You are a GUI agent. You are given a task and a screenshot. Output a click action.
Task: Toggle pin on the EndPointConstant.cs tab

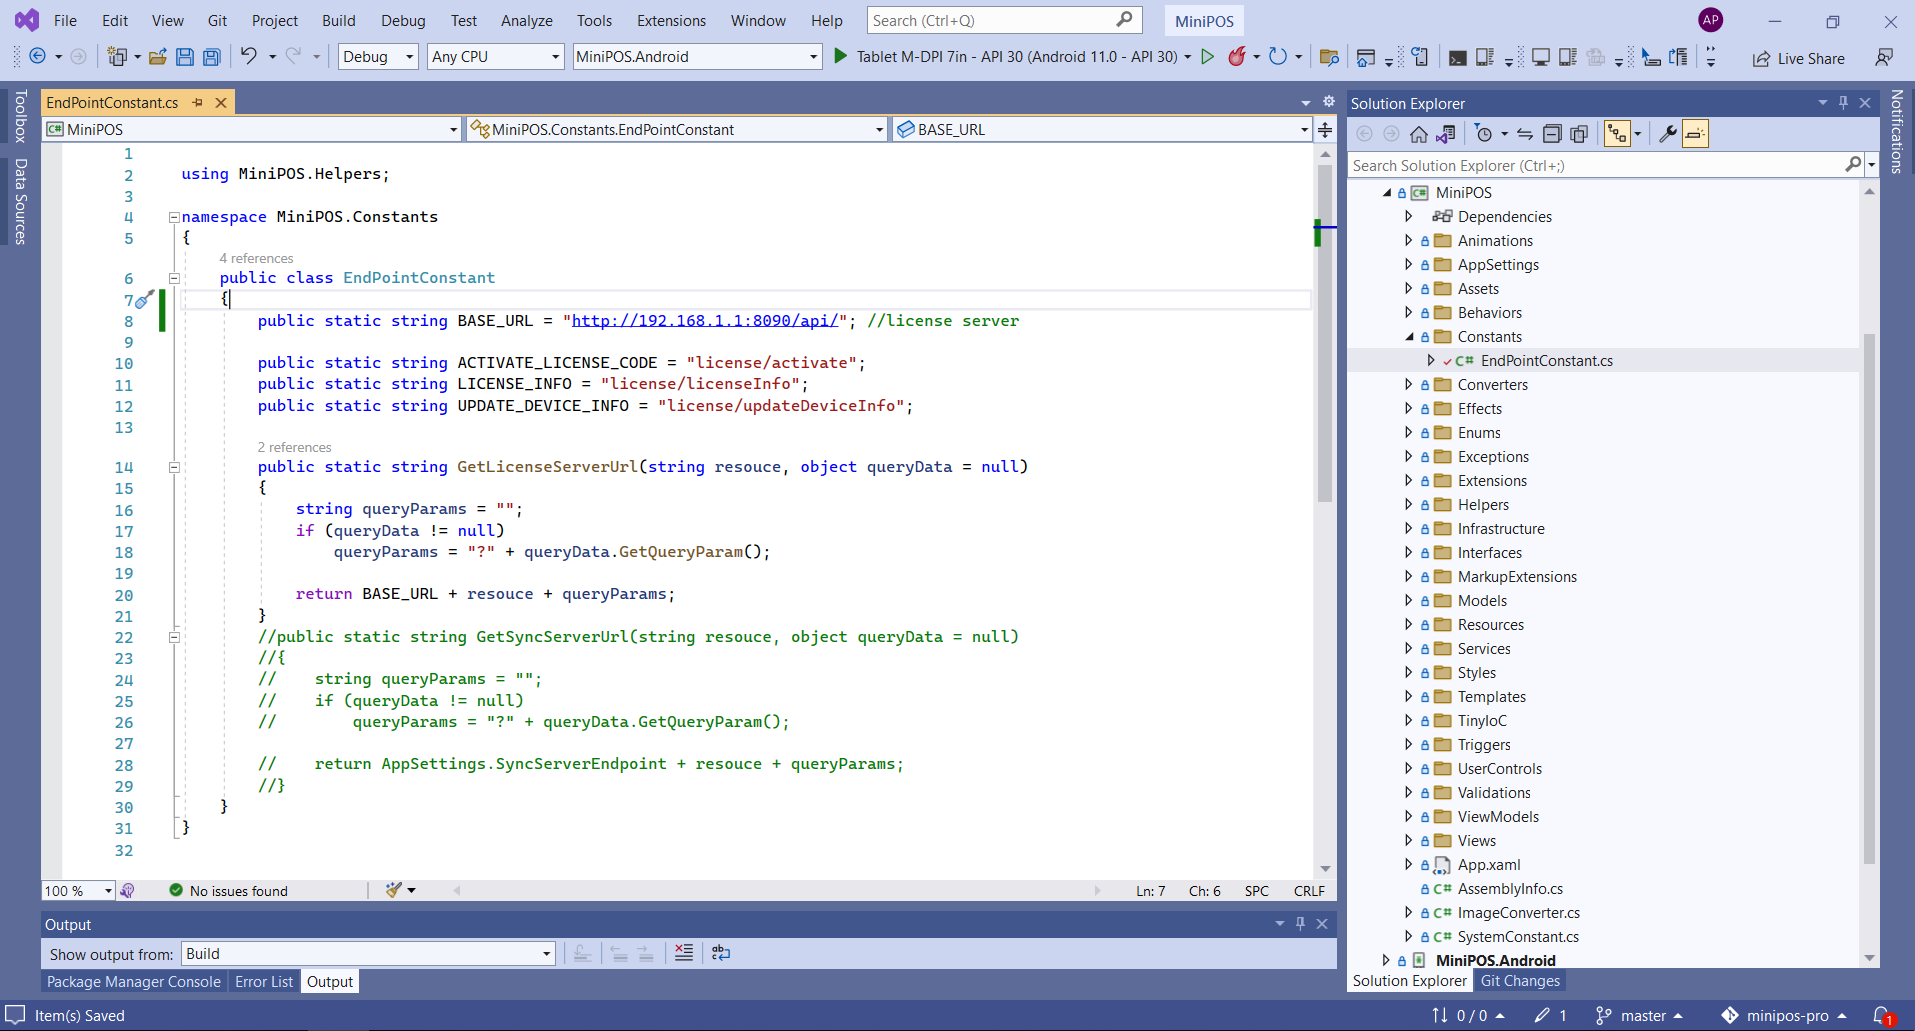pyautogui.click(x=198, y=103)
